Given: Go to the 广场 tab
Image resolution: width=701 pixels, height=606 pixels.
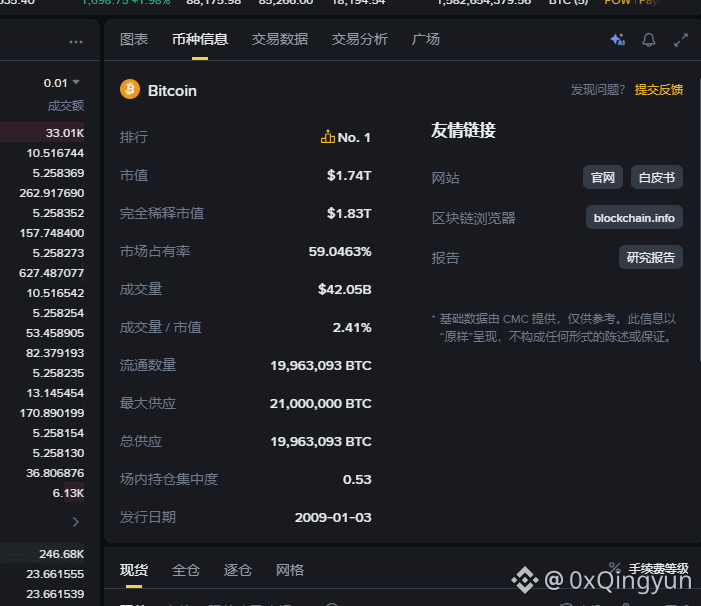Looking at the screenshot, I should click(x=426, y=39).
